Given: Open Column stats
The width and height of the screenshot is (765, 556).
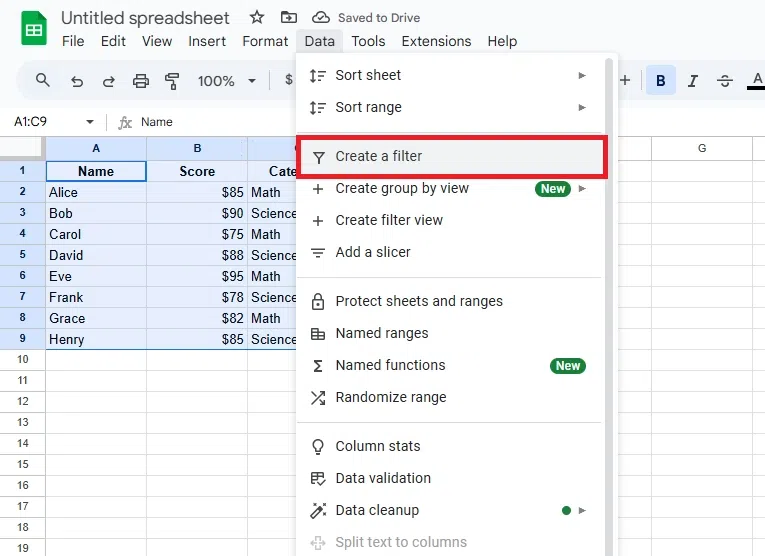Looking at the screenshot, I should click(449, 446).
